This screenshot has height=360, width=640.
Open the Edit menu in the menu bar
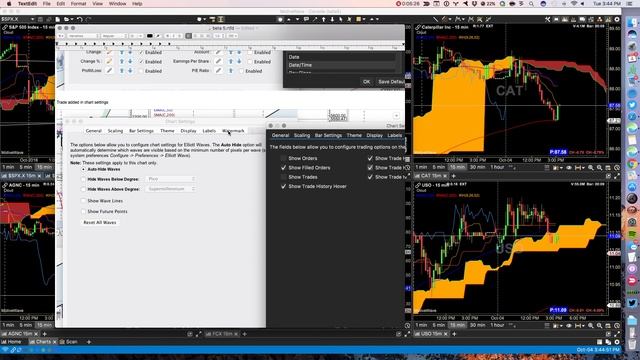click(60, 4)
